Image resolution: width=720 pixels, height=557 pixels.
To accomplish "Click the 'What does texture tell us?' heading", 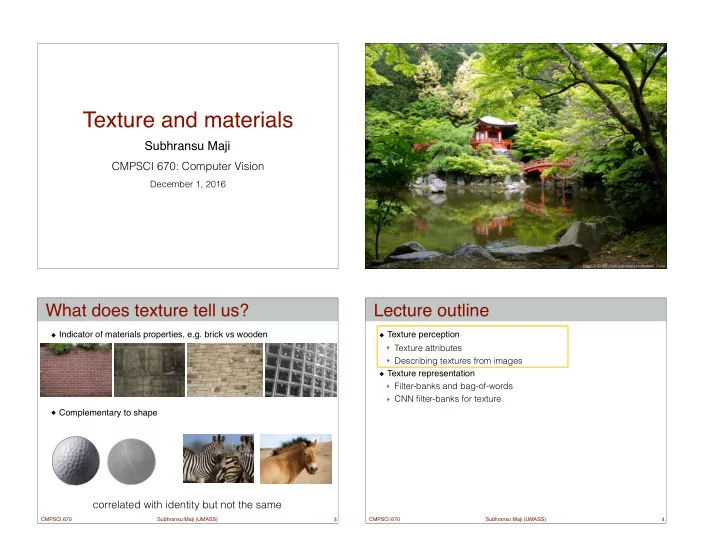I will coord(147,310).
